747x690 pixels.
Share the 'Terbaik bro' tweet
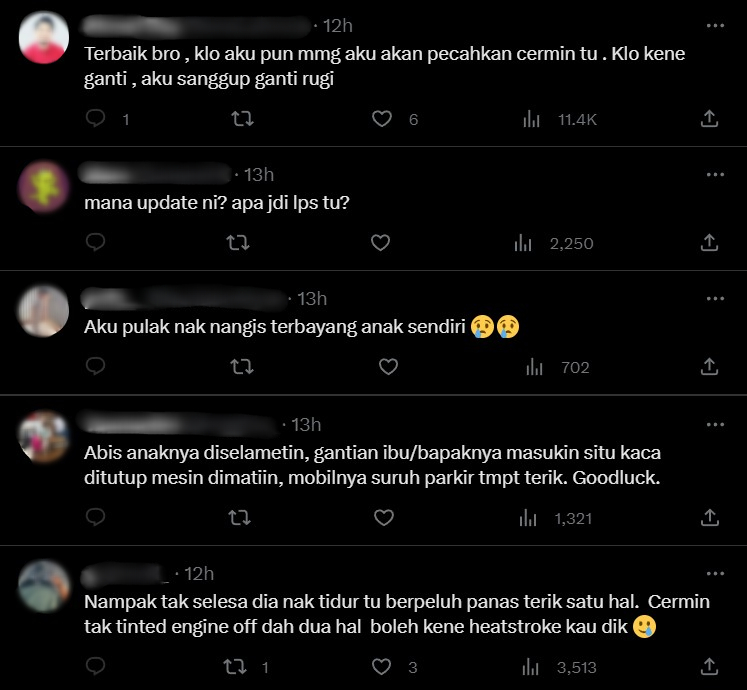coord(709,119)
